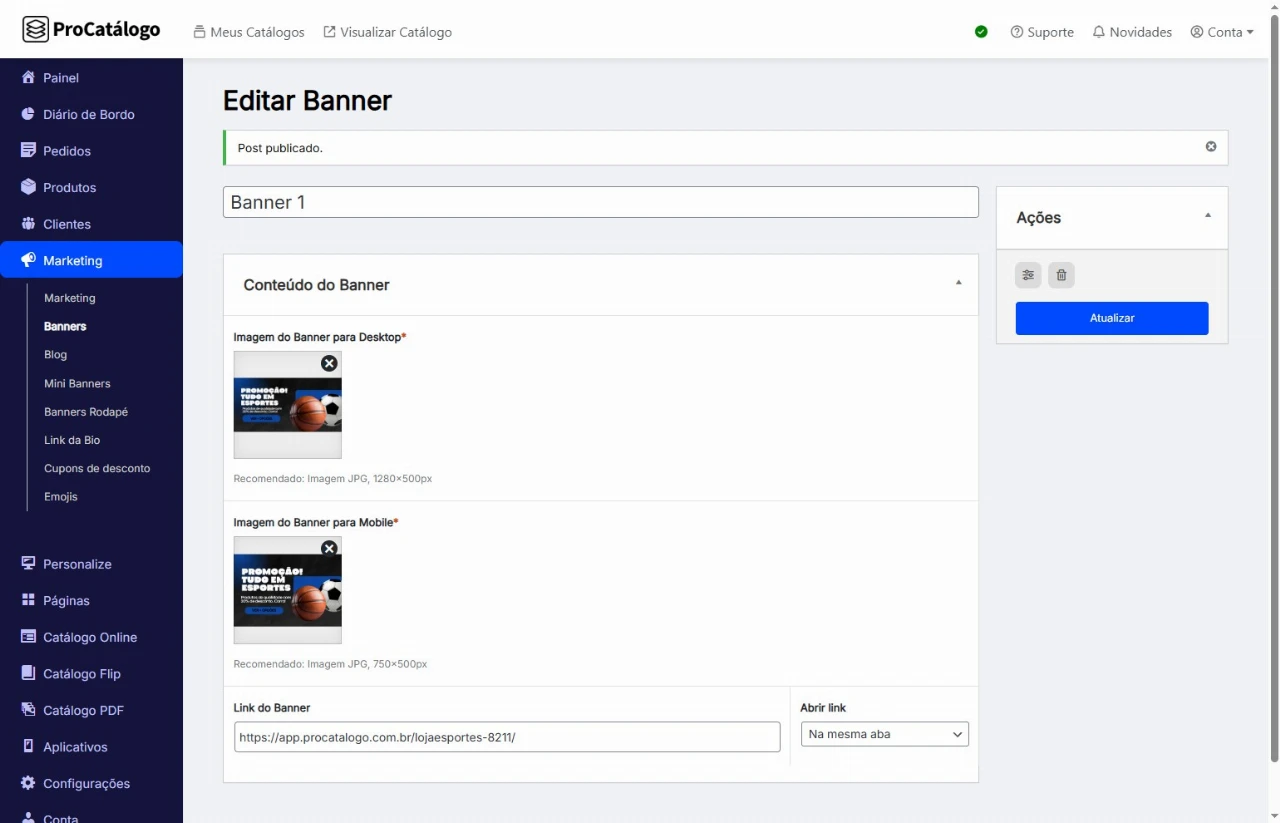
Task: Open Suporte help link
Action: point(1042,32)
